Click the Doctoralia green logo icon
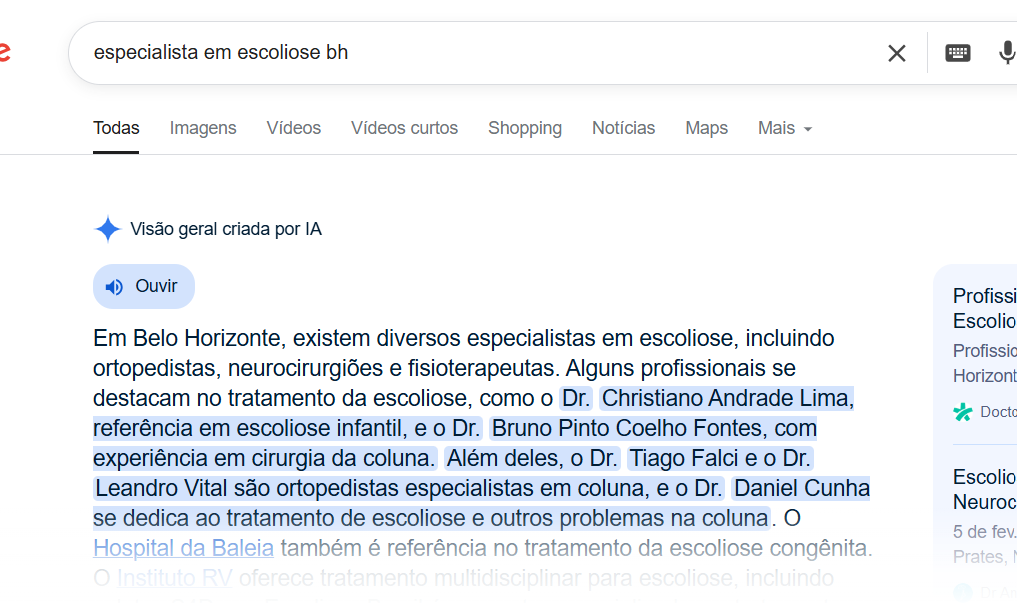 [963, 412]
